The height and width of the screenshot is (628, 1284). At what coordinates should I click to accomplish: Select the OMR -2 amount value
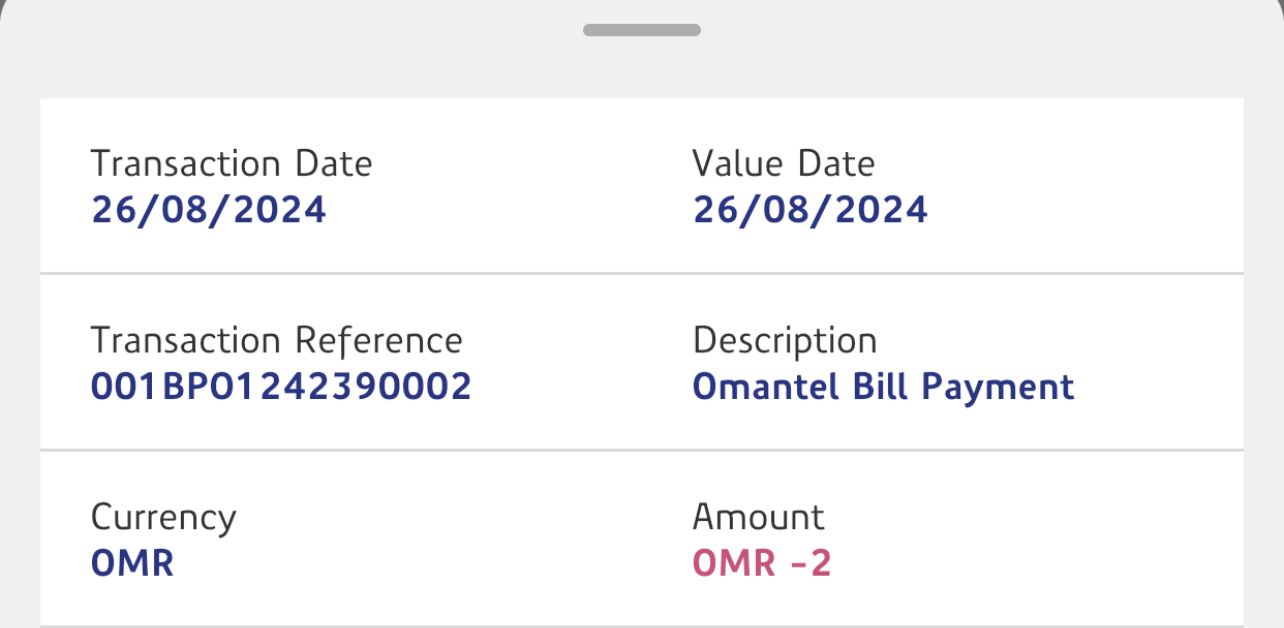coord(762,564)
